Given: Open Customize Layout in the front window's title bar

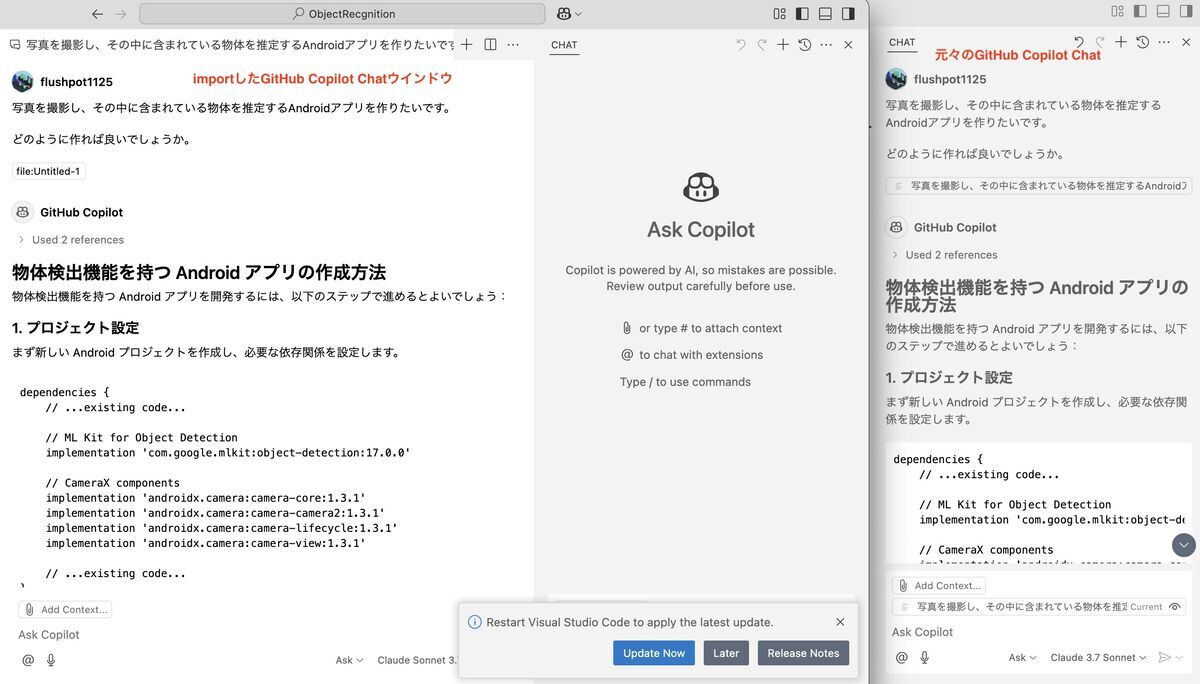Looking at the screenshot, I should coord(780,14).
